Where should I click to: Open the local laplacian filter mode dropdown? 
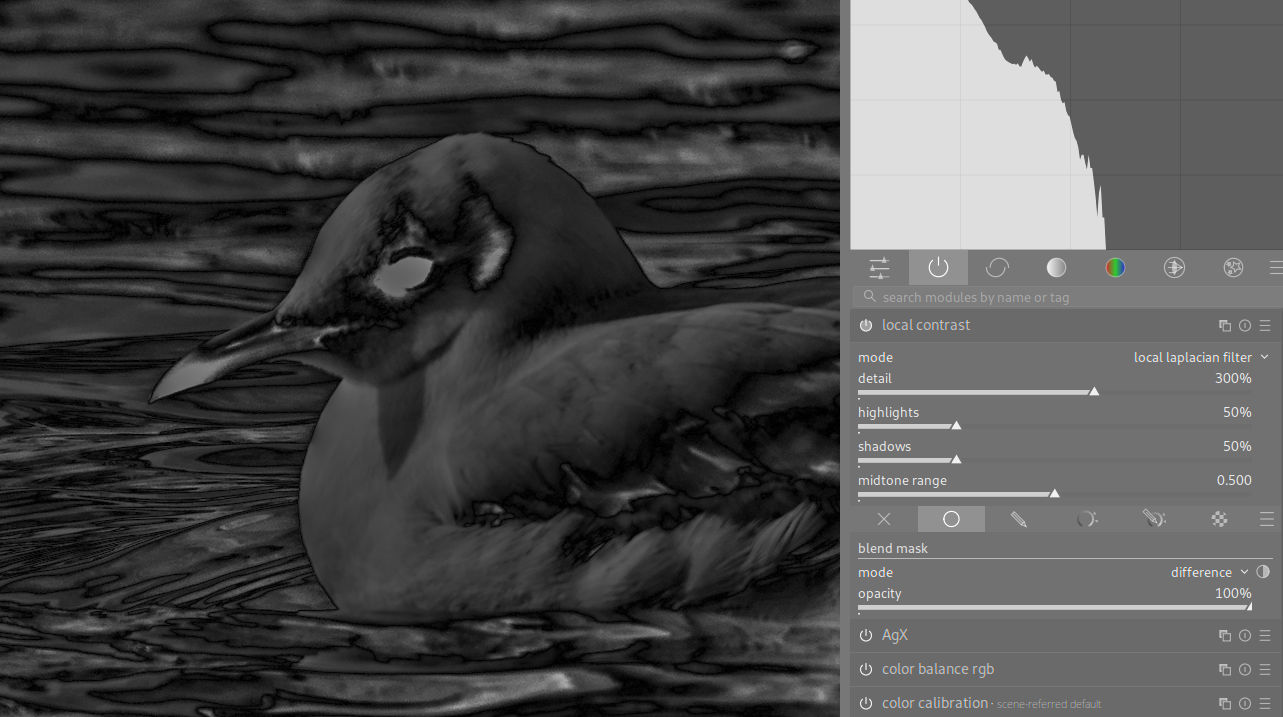pos(1200,357)
